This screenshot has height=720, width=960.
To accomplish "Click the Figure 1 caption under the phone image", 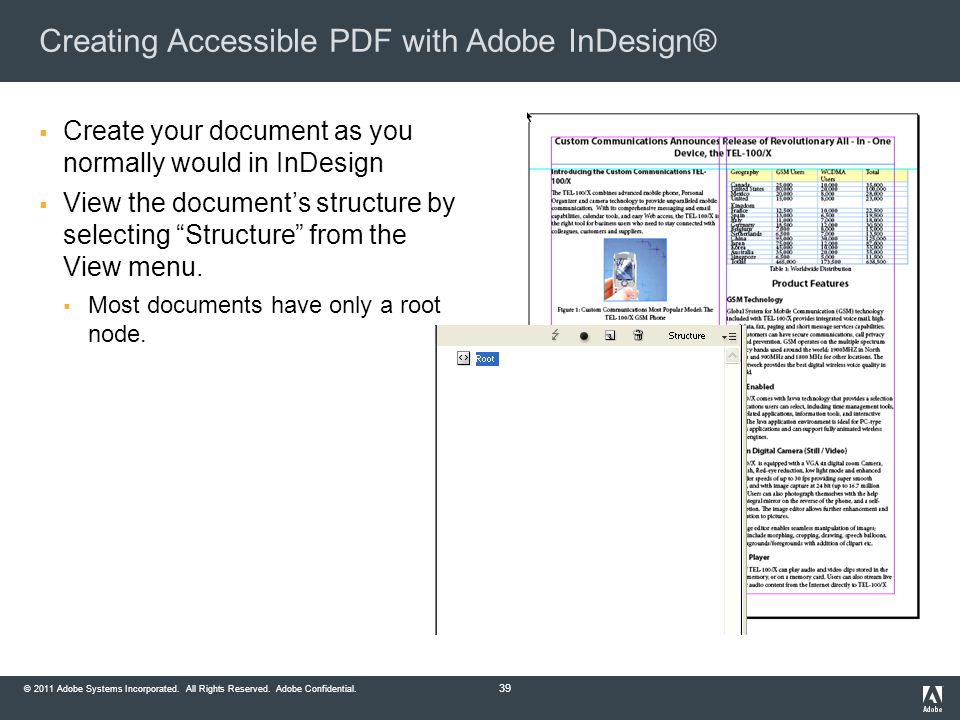I will [x=635, y=313].
